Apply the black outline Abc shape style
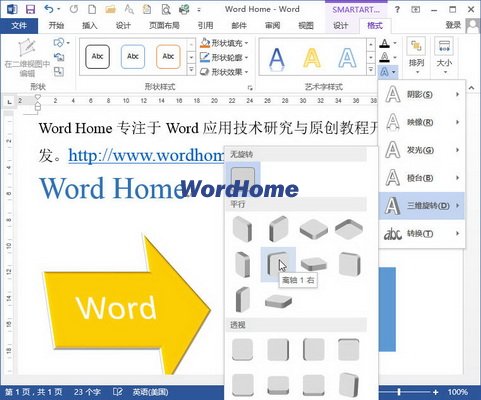Image resolution: width=481 pixels, height=400 pixels. 97,57
